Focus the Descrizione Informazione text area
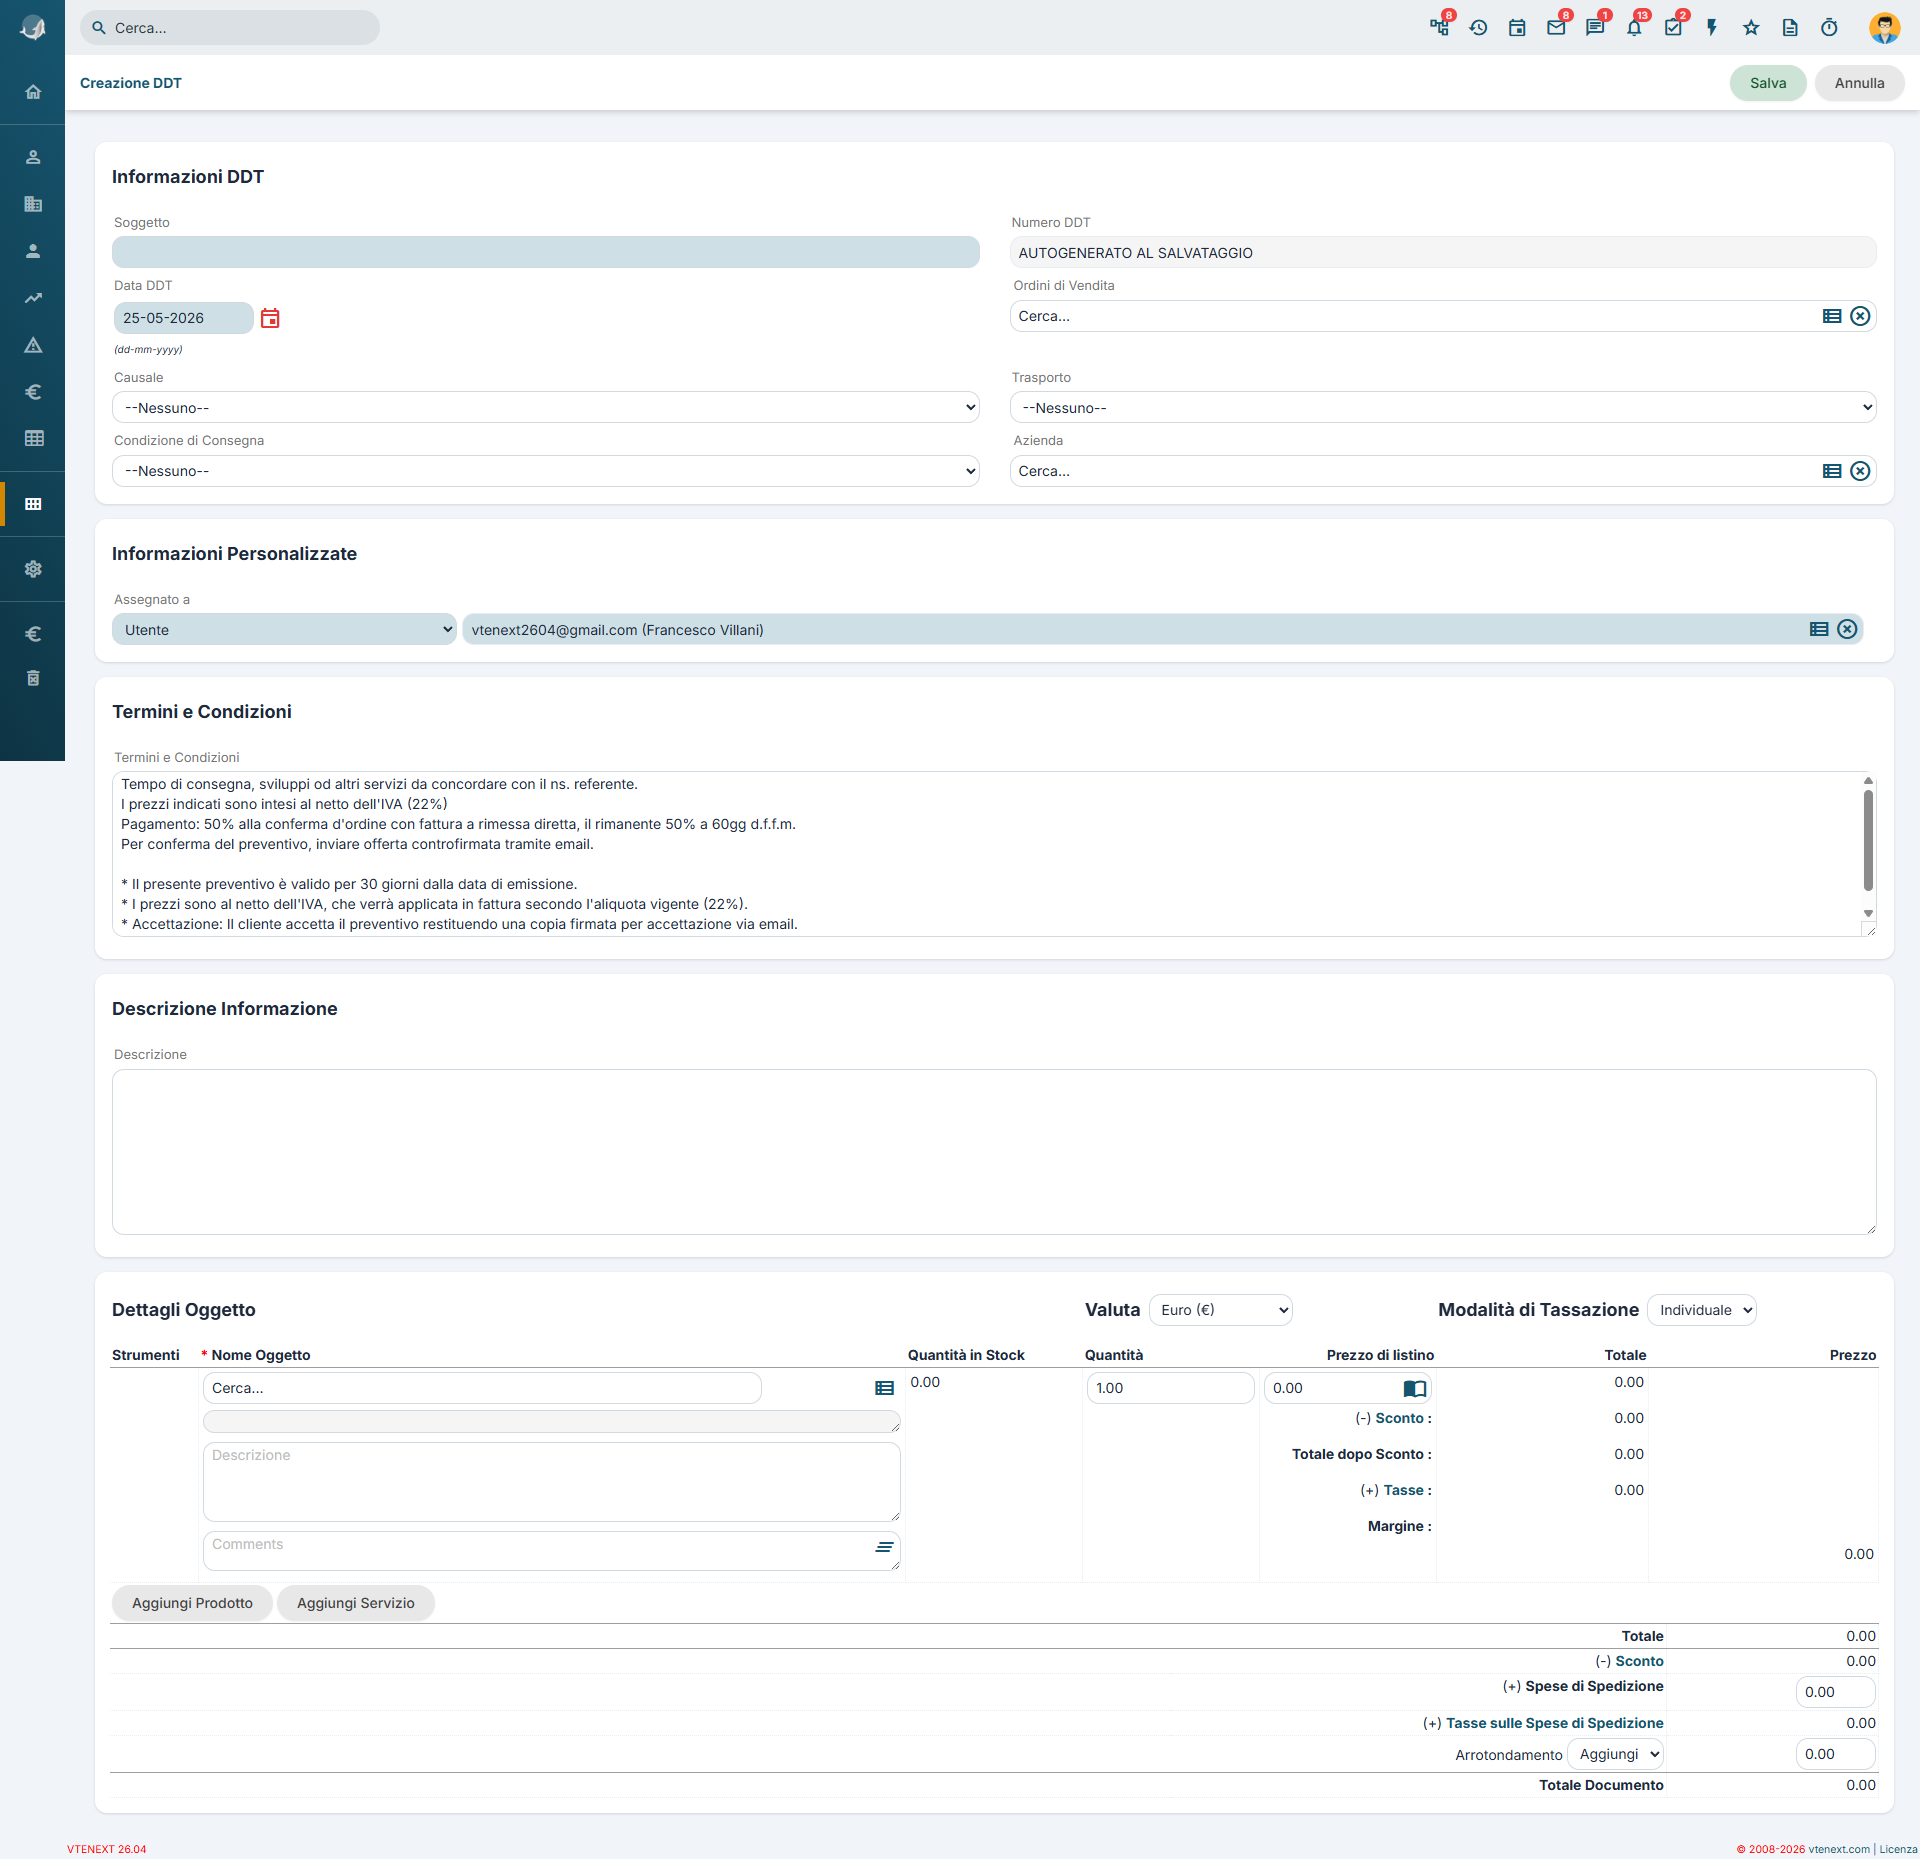 [x=994, y=1152]
